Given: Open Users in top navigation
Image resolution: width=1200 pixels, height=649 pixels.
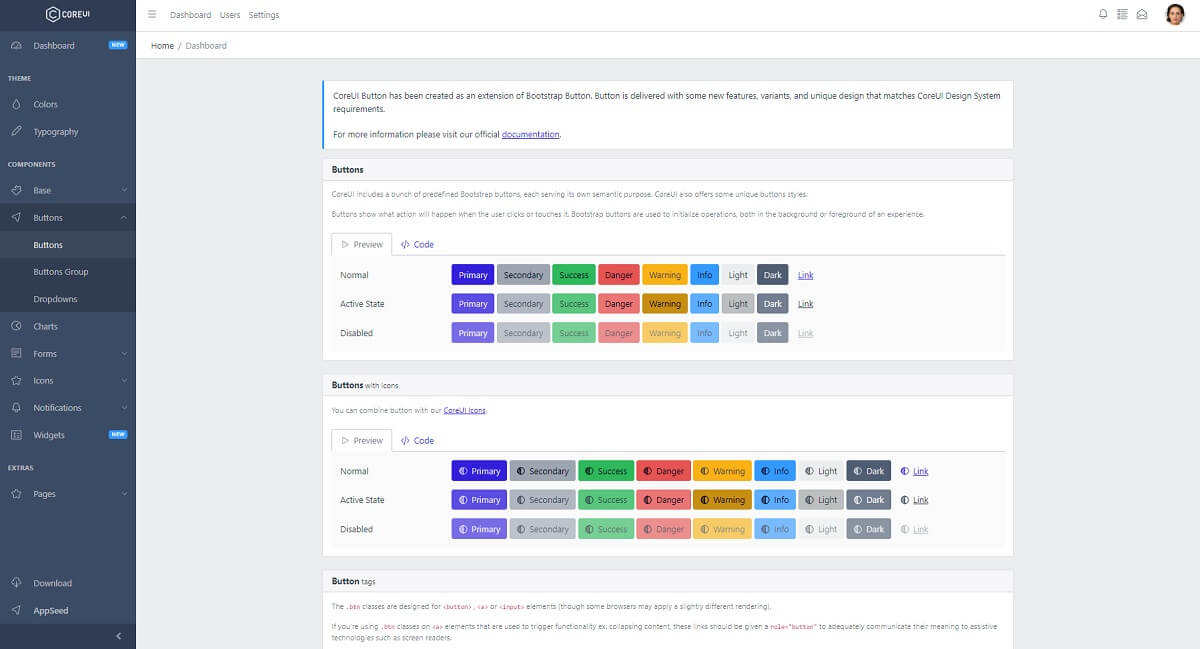Looking at the screenshot, I should point(230,15).
